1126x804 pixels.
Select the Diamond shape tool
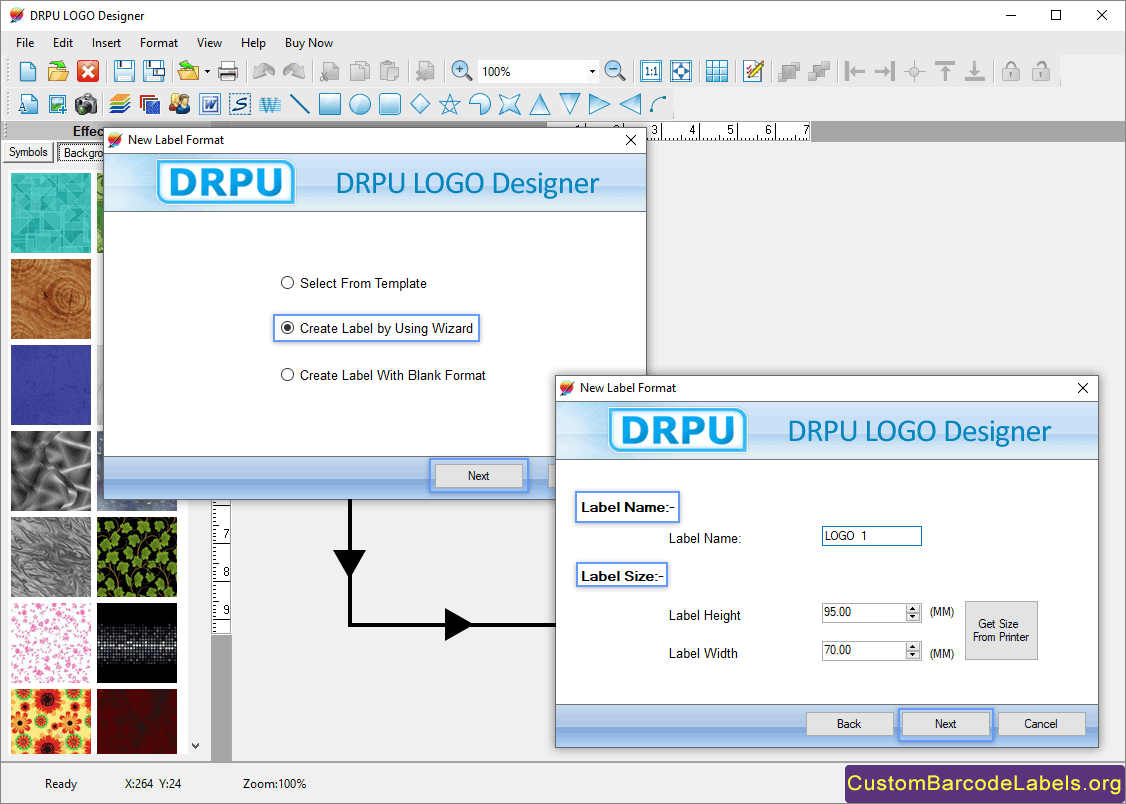click(419, 105)
